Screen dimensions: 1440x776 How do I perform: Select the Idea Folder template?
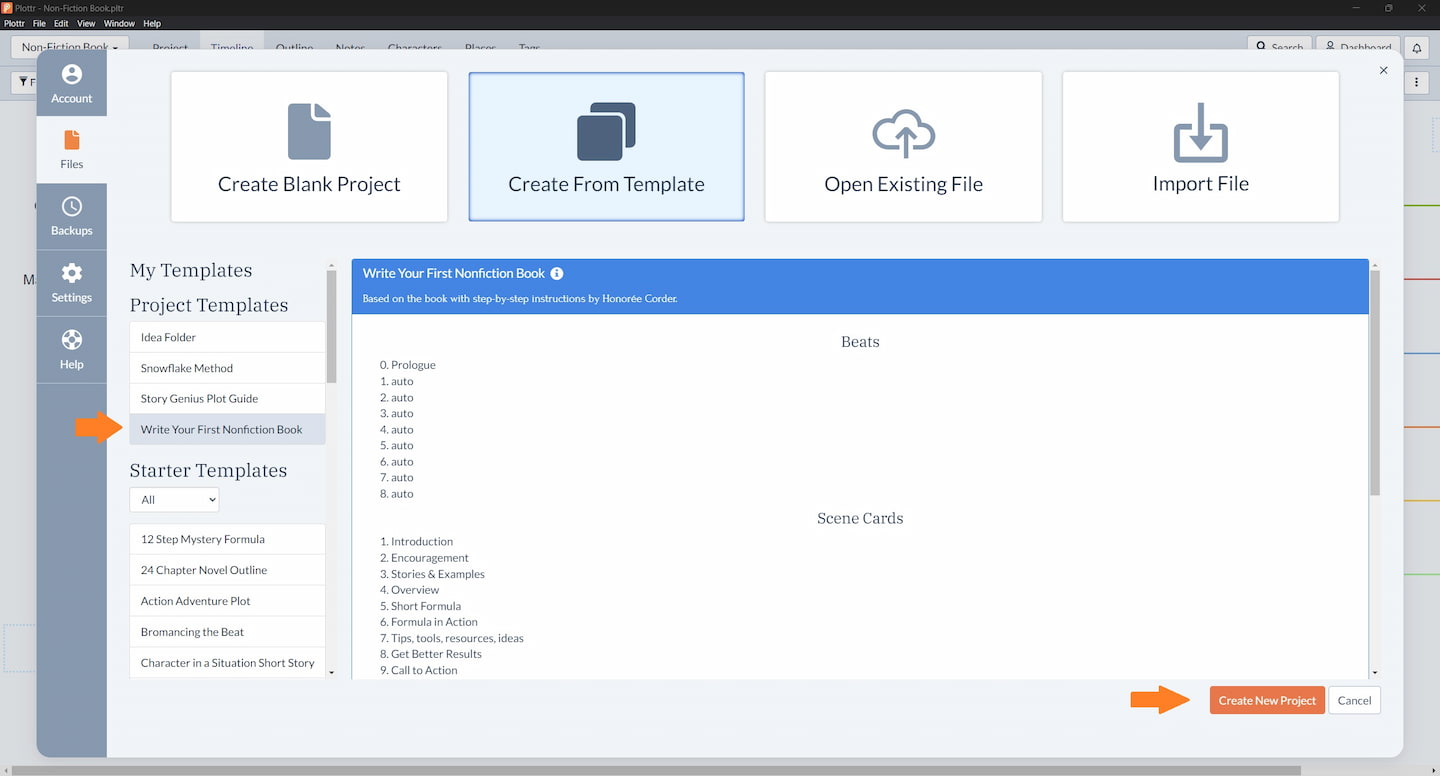click(227, 337)
